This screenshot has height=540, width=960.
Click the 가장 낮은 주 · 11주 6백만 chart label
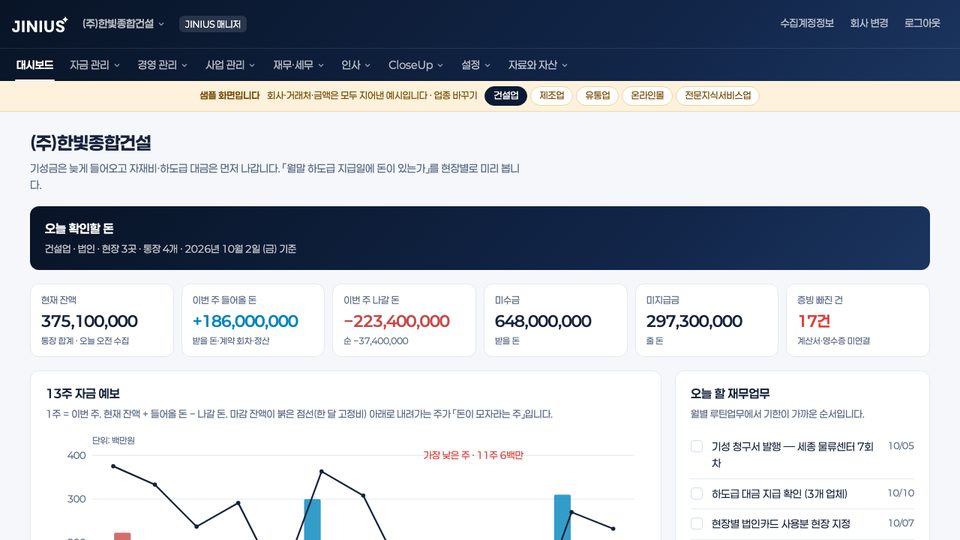473,455
